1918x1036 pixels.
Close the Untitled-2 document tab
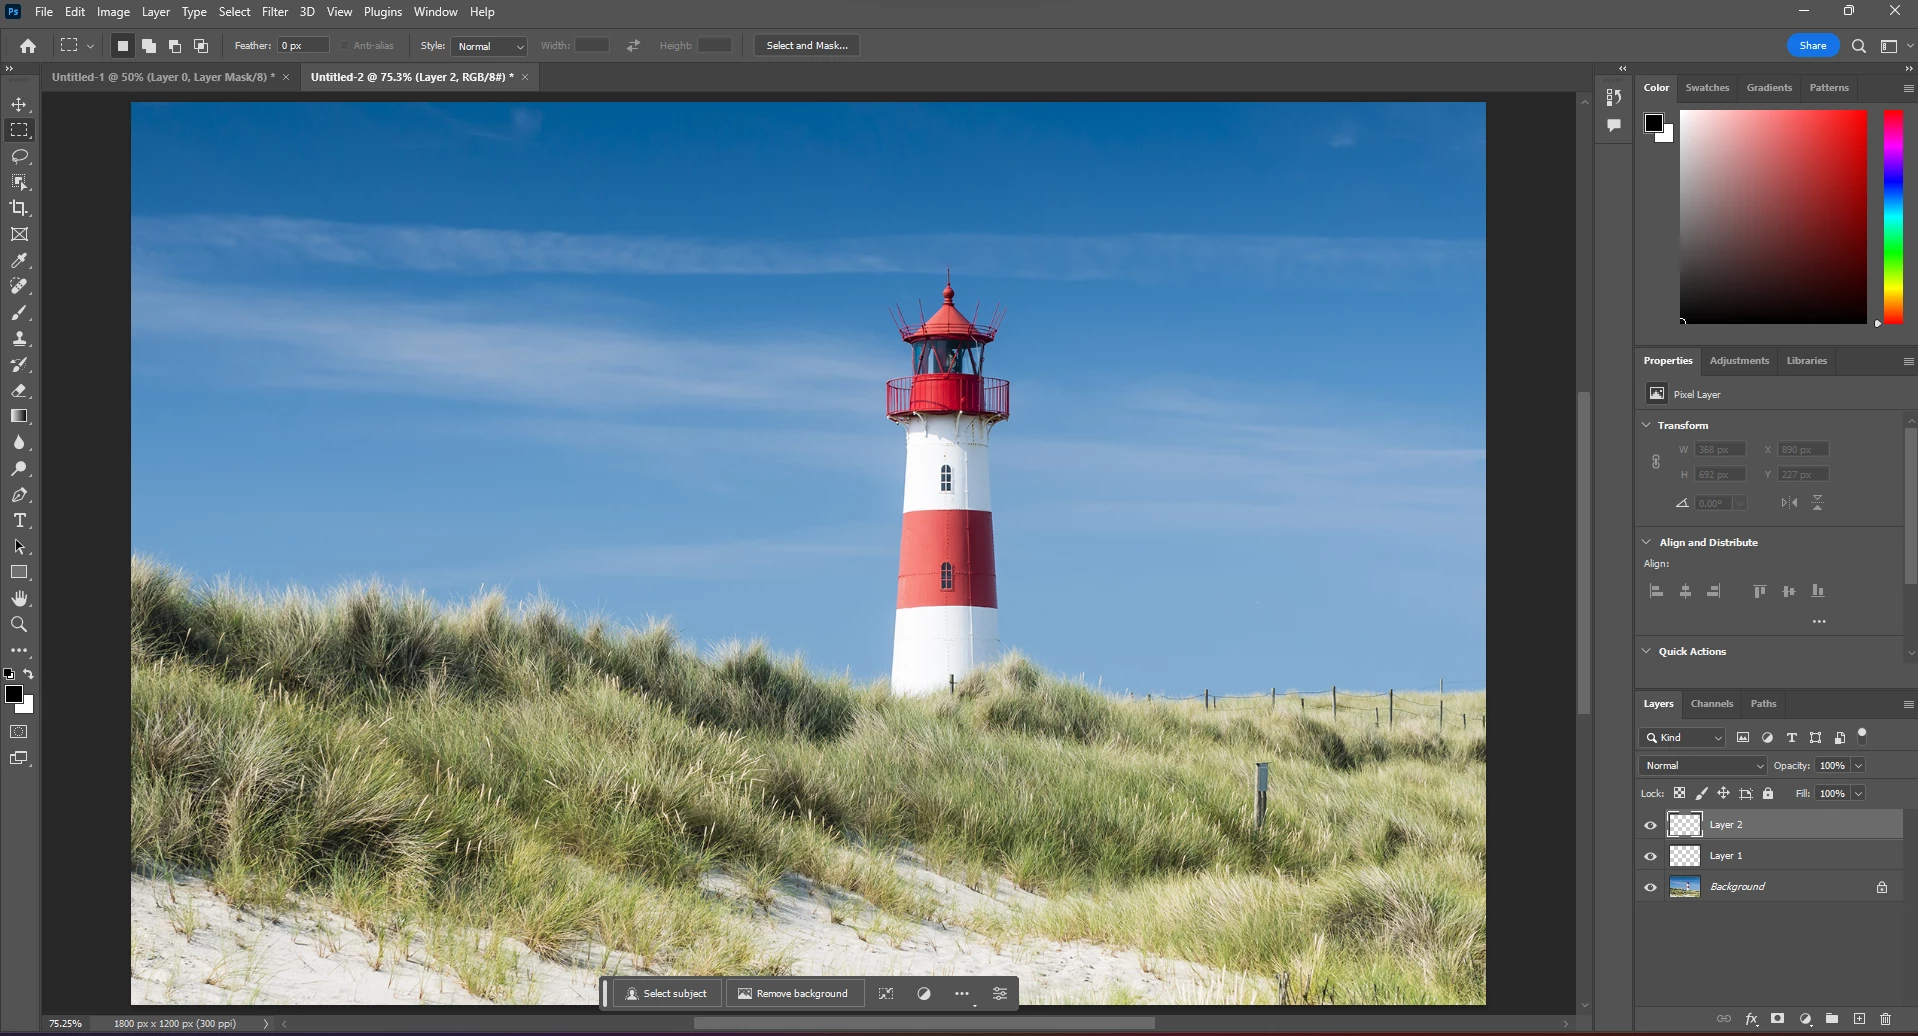pyautogui.click(x=525, y=77)
